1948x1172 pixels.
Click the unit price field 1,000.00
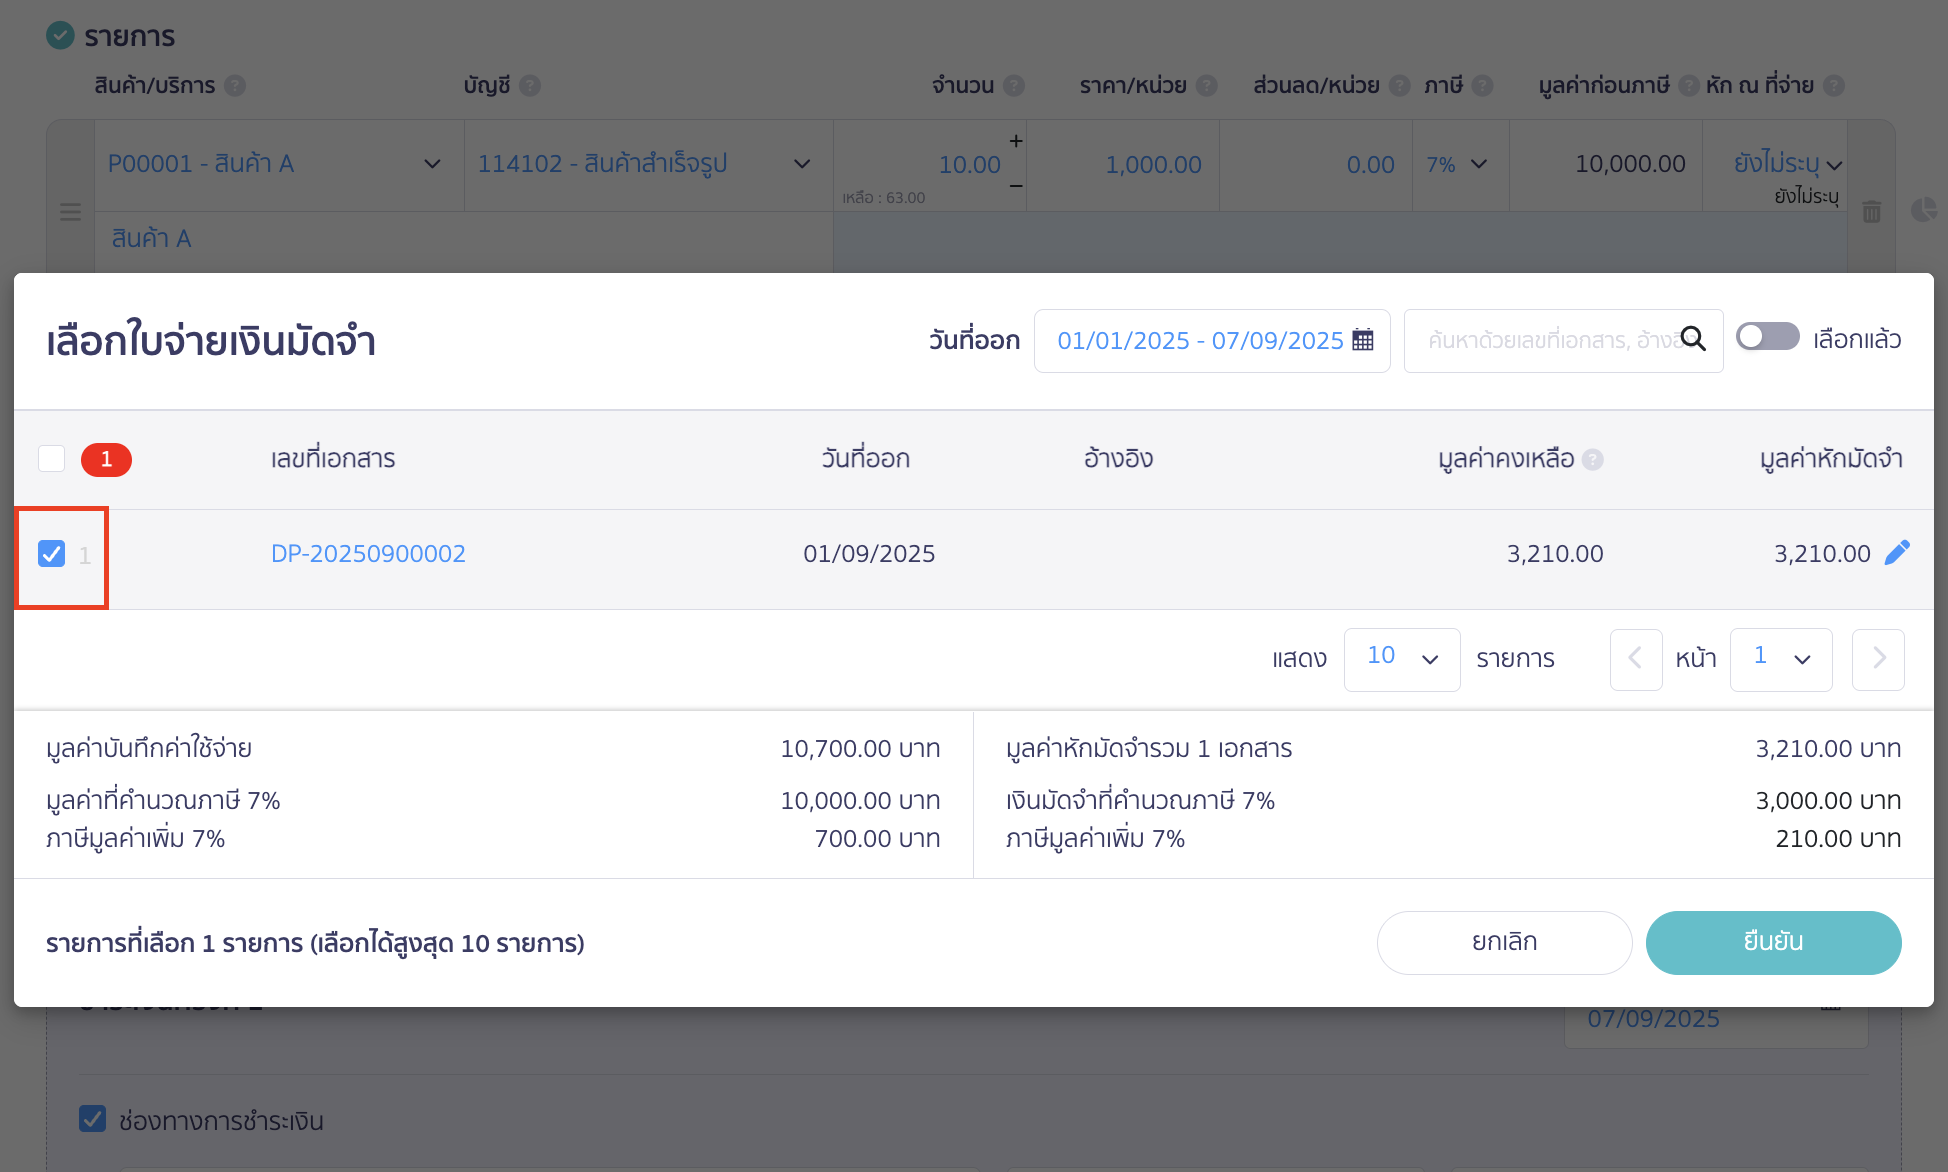tap(1123, 165)
